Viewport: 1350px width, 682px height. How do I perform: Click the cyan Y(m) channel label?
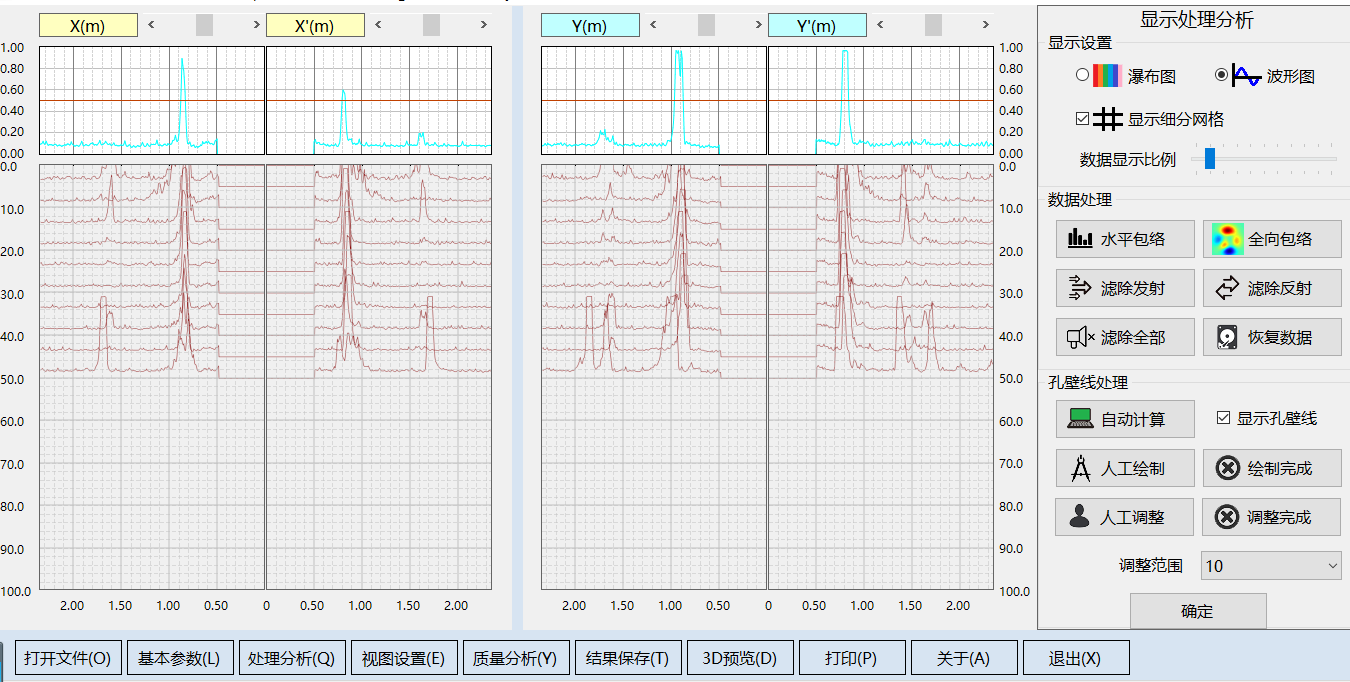pyautogui.click(x=590, y=26)
